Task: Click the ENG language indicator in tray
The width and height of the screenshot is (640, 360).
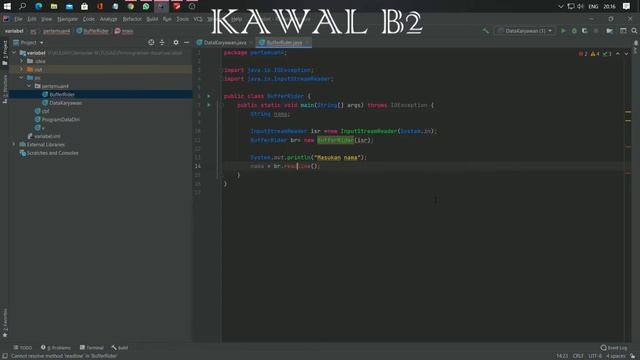Action: [593, 6]
